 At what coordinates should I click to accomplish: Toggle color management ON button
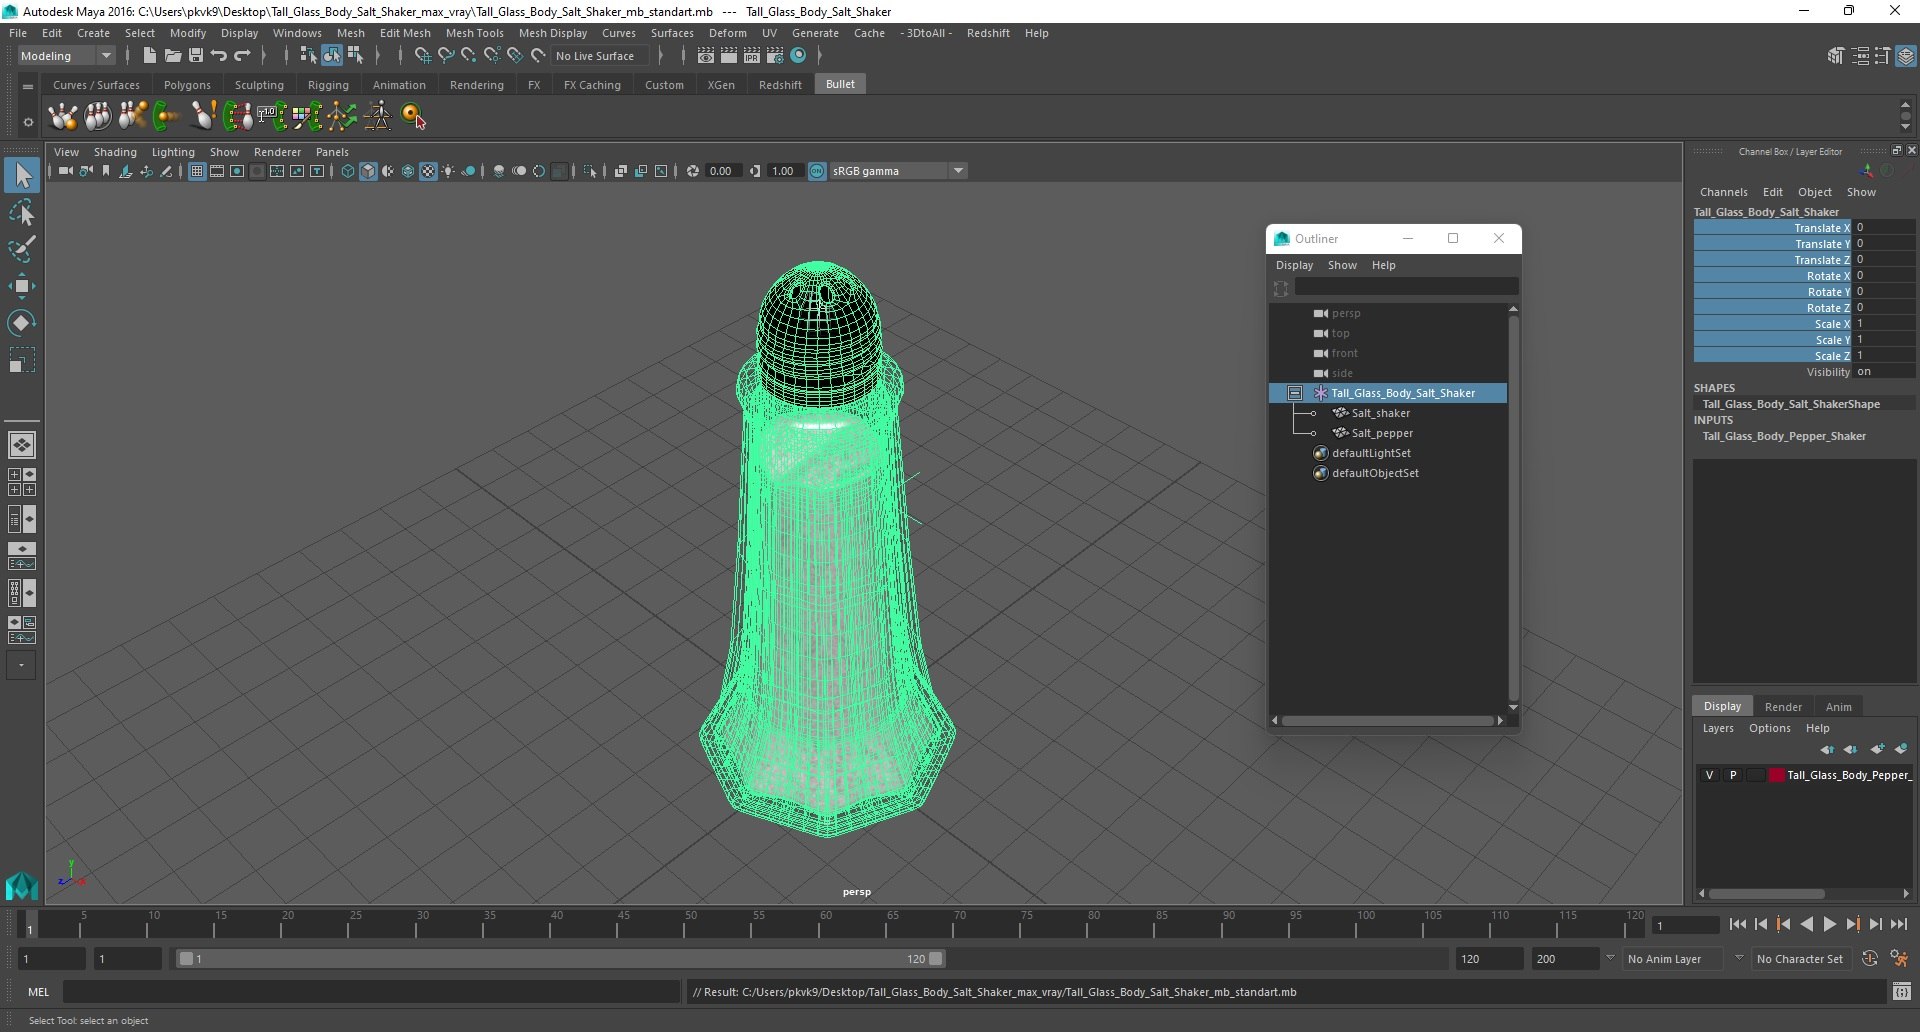tap(817, 171)
